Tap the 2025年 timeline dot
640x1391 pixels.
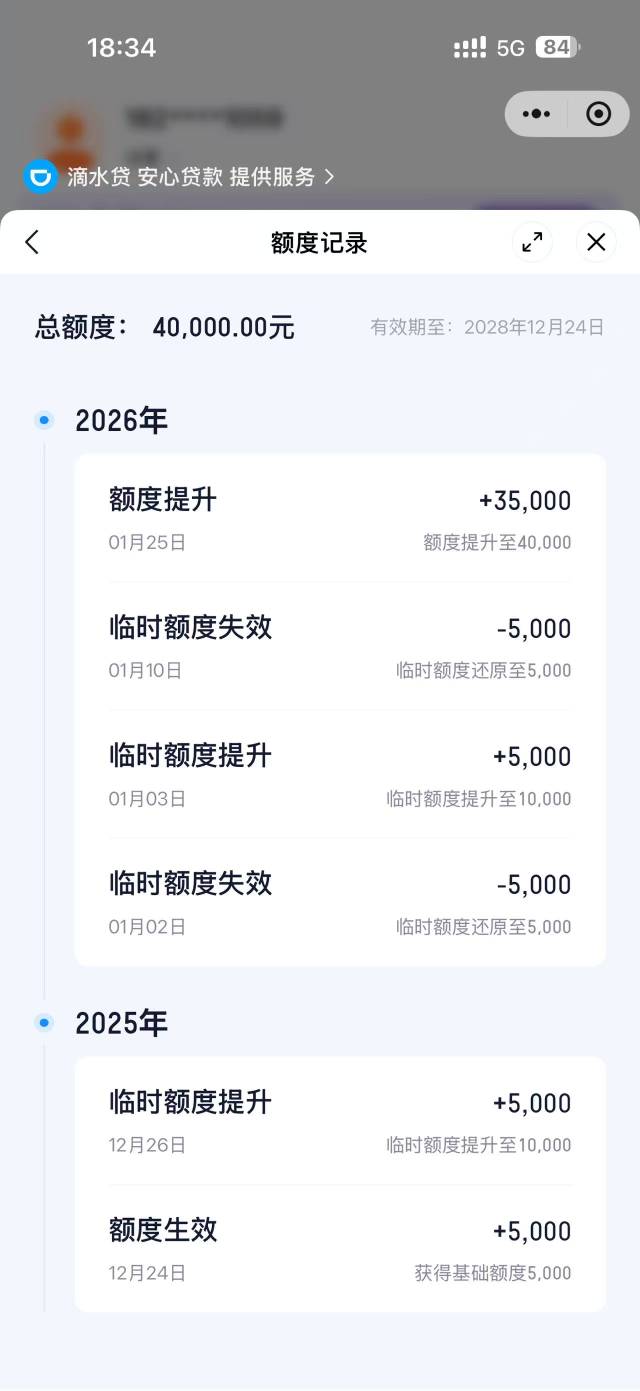click(43, 1023)
